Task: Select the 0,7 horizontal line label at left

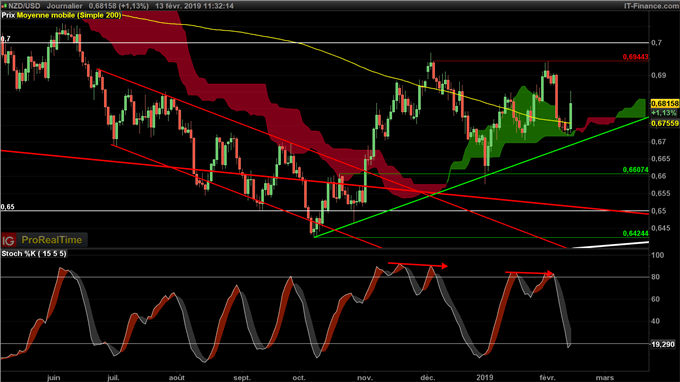Action: pos(6,39)
